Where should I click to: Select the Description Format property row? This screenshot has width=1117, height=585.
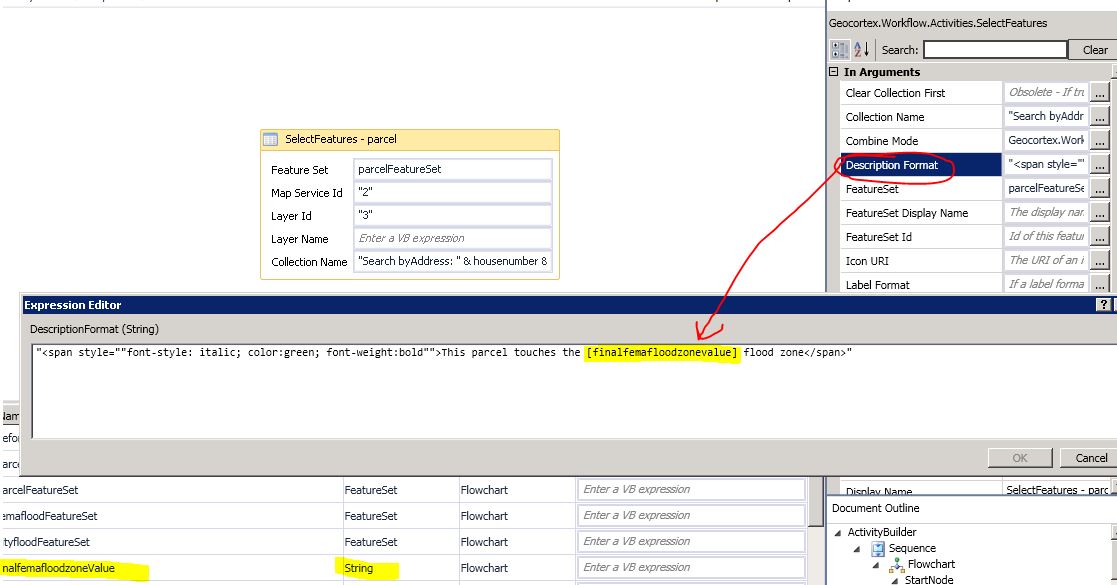coord(920,165)
